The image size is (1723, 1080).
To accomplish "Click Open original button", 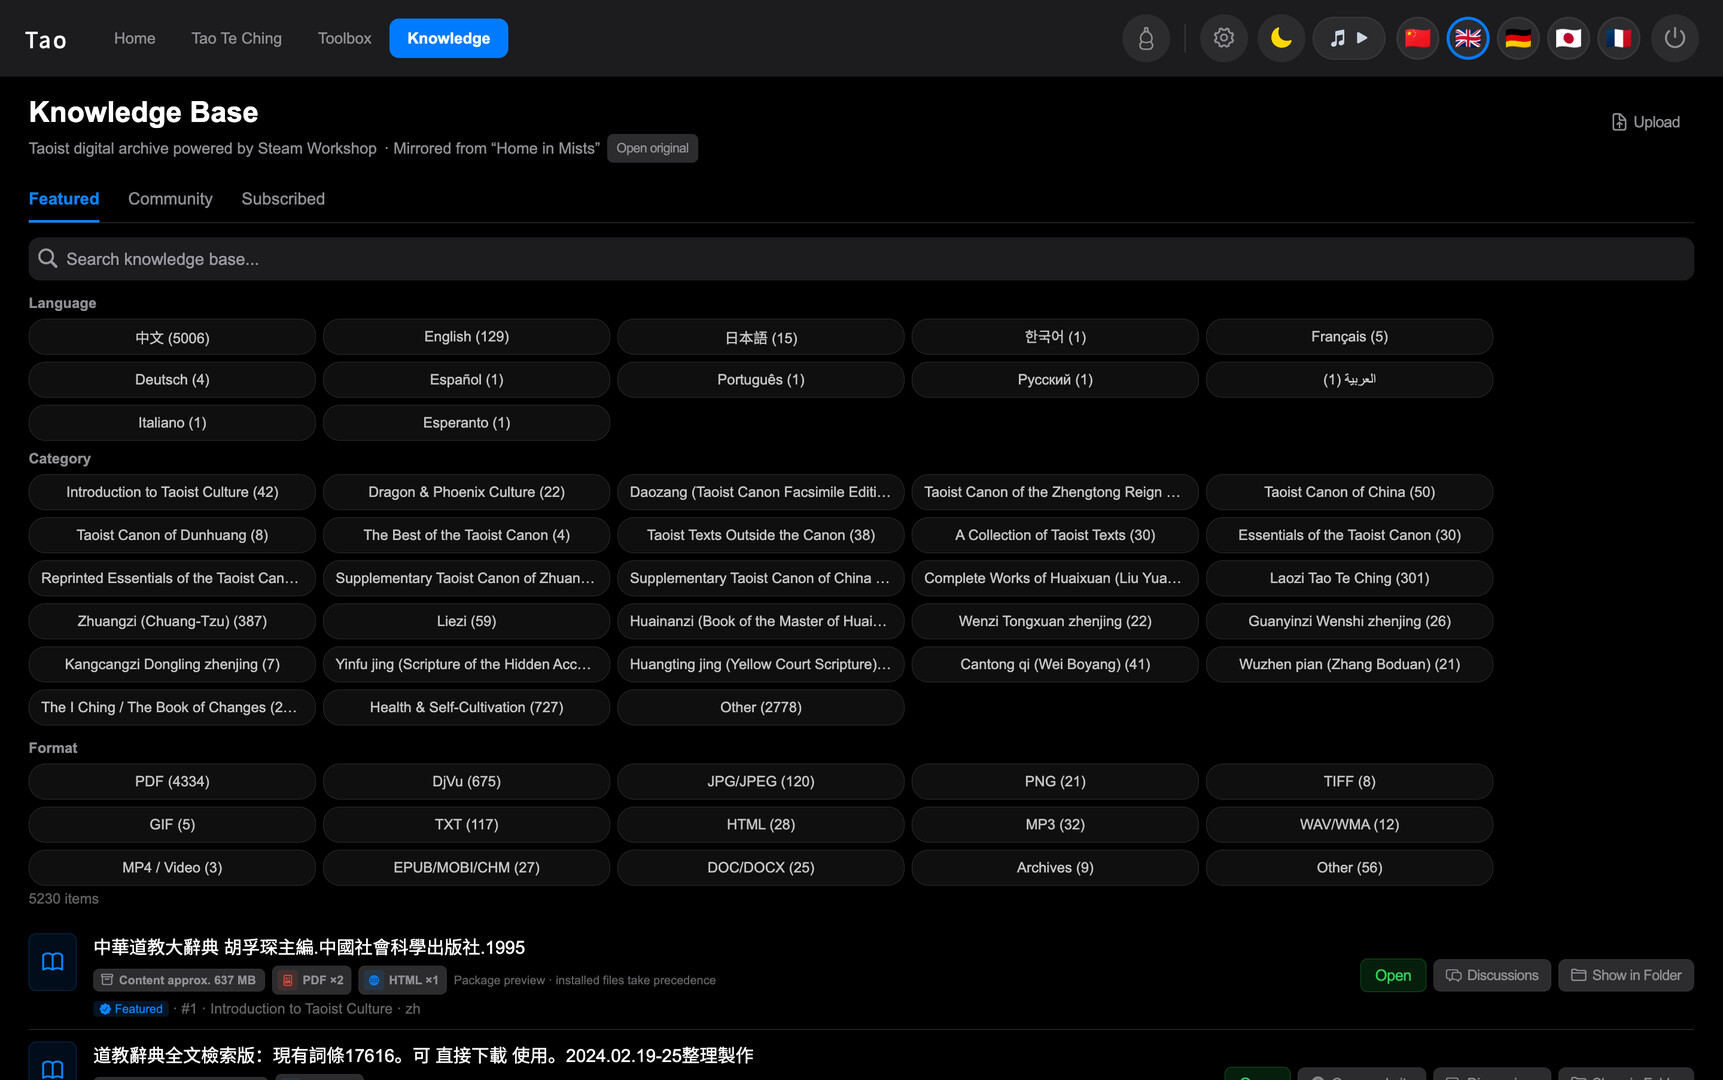I will [653, 148].
